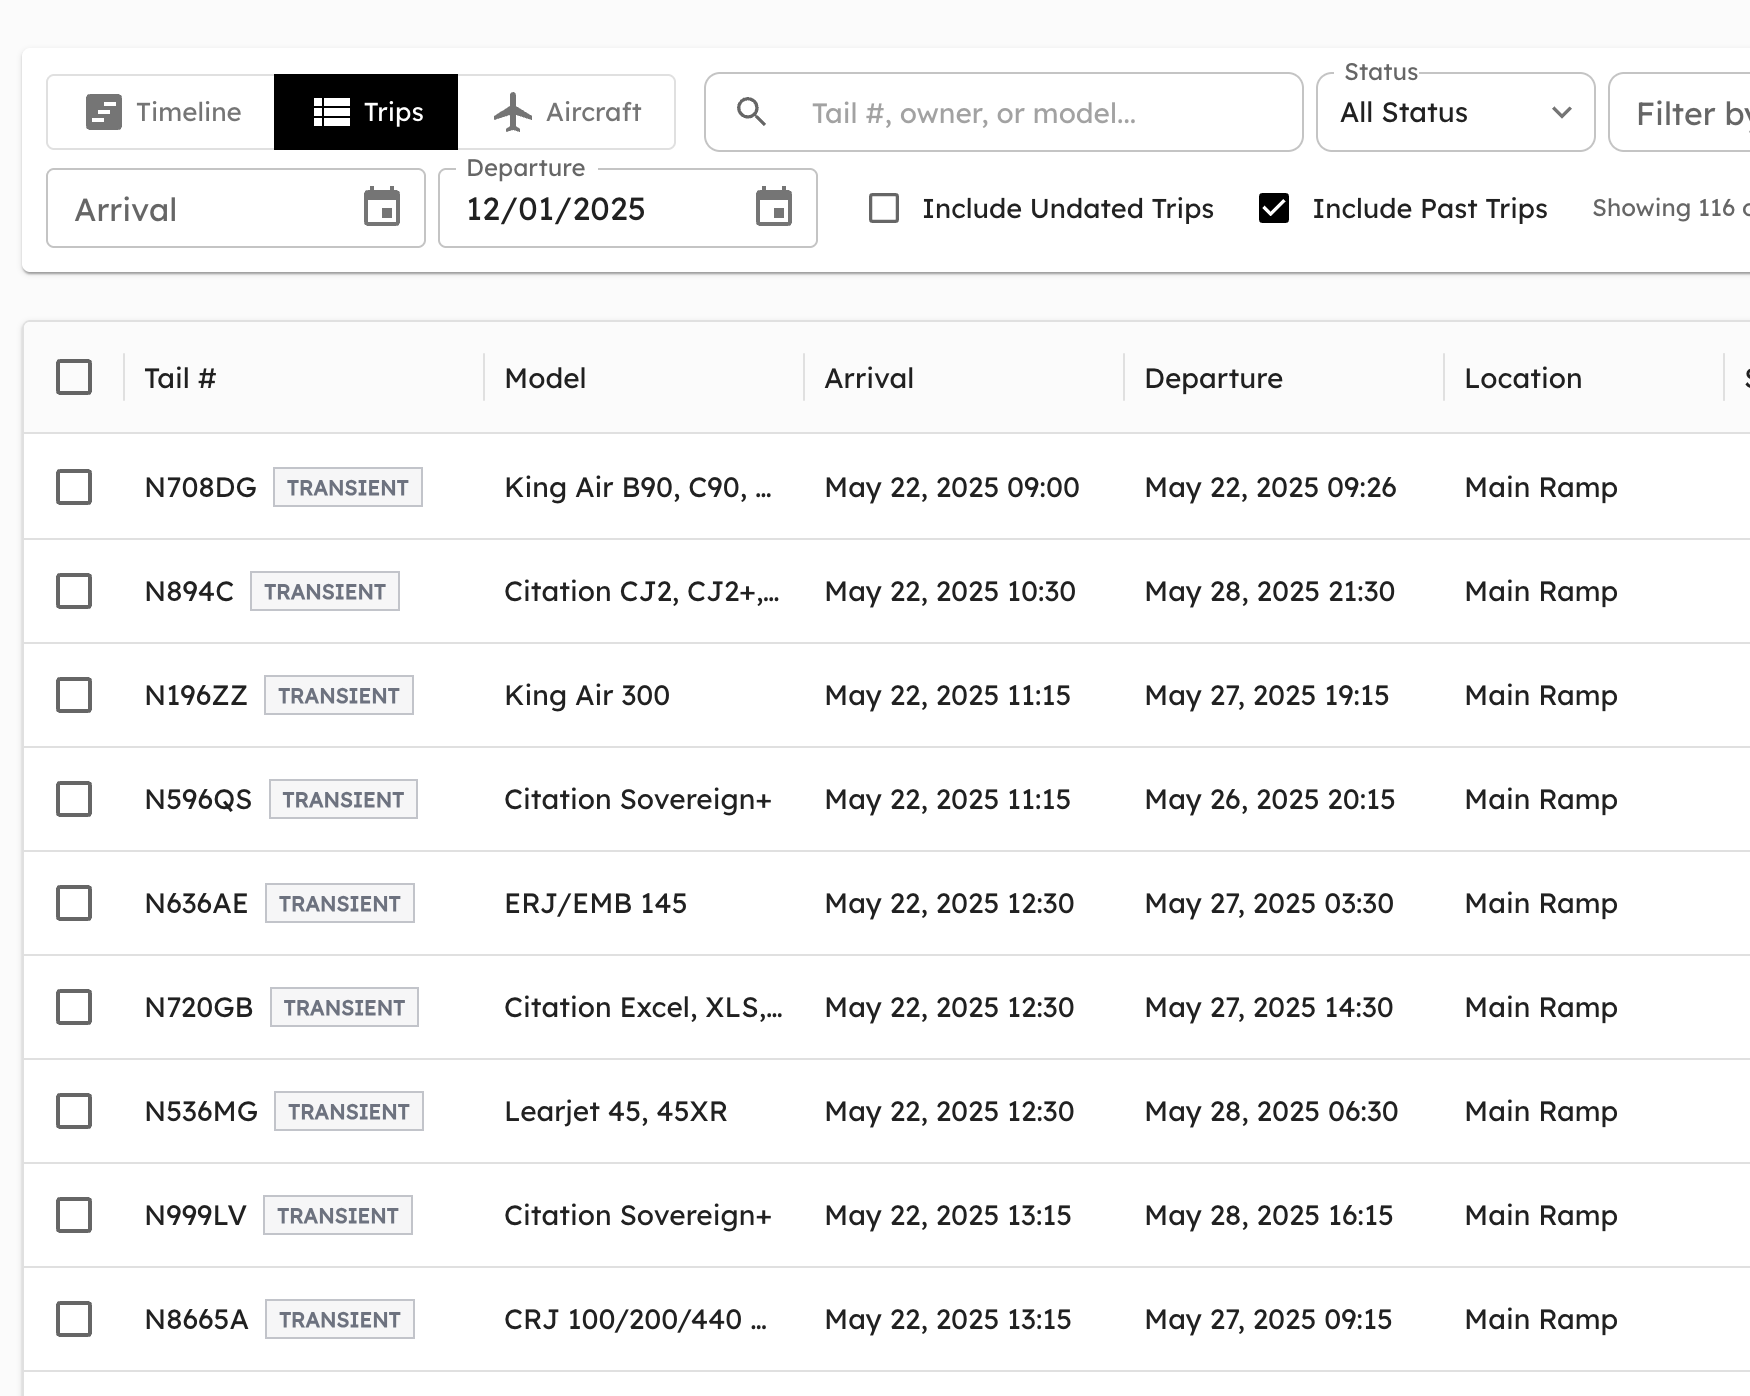Select the N636AE row checkbox

74,903
